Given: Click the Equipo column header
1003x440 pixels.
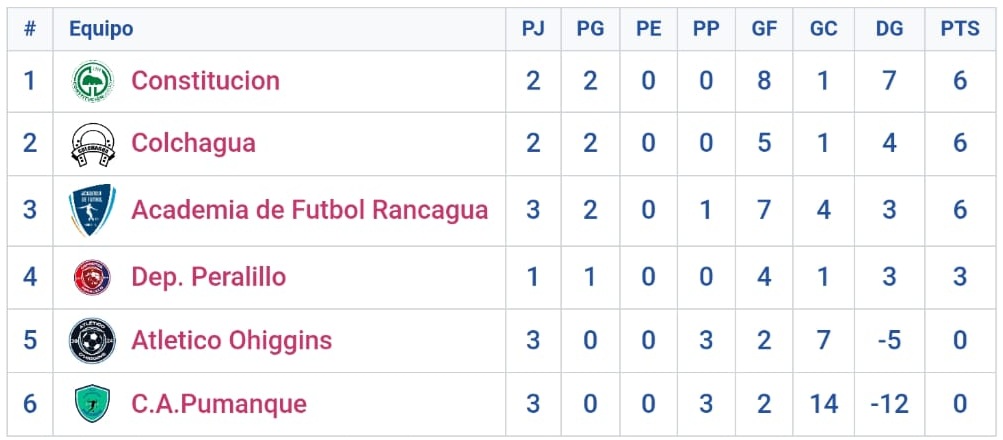Looking at the screenshot, I should [x=100, y=29].
